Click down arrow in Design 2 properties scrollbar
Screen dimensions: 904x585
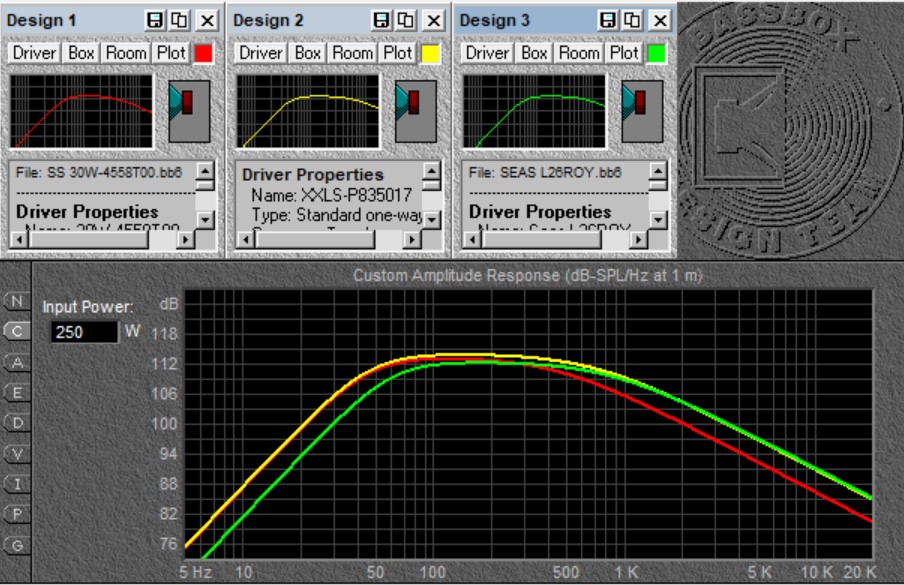pyautogui.click(x=432, y=220)
